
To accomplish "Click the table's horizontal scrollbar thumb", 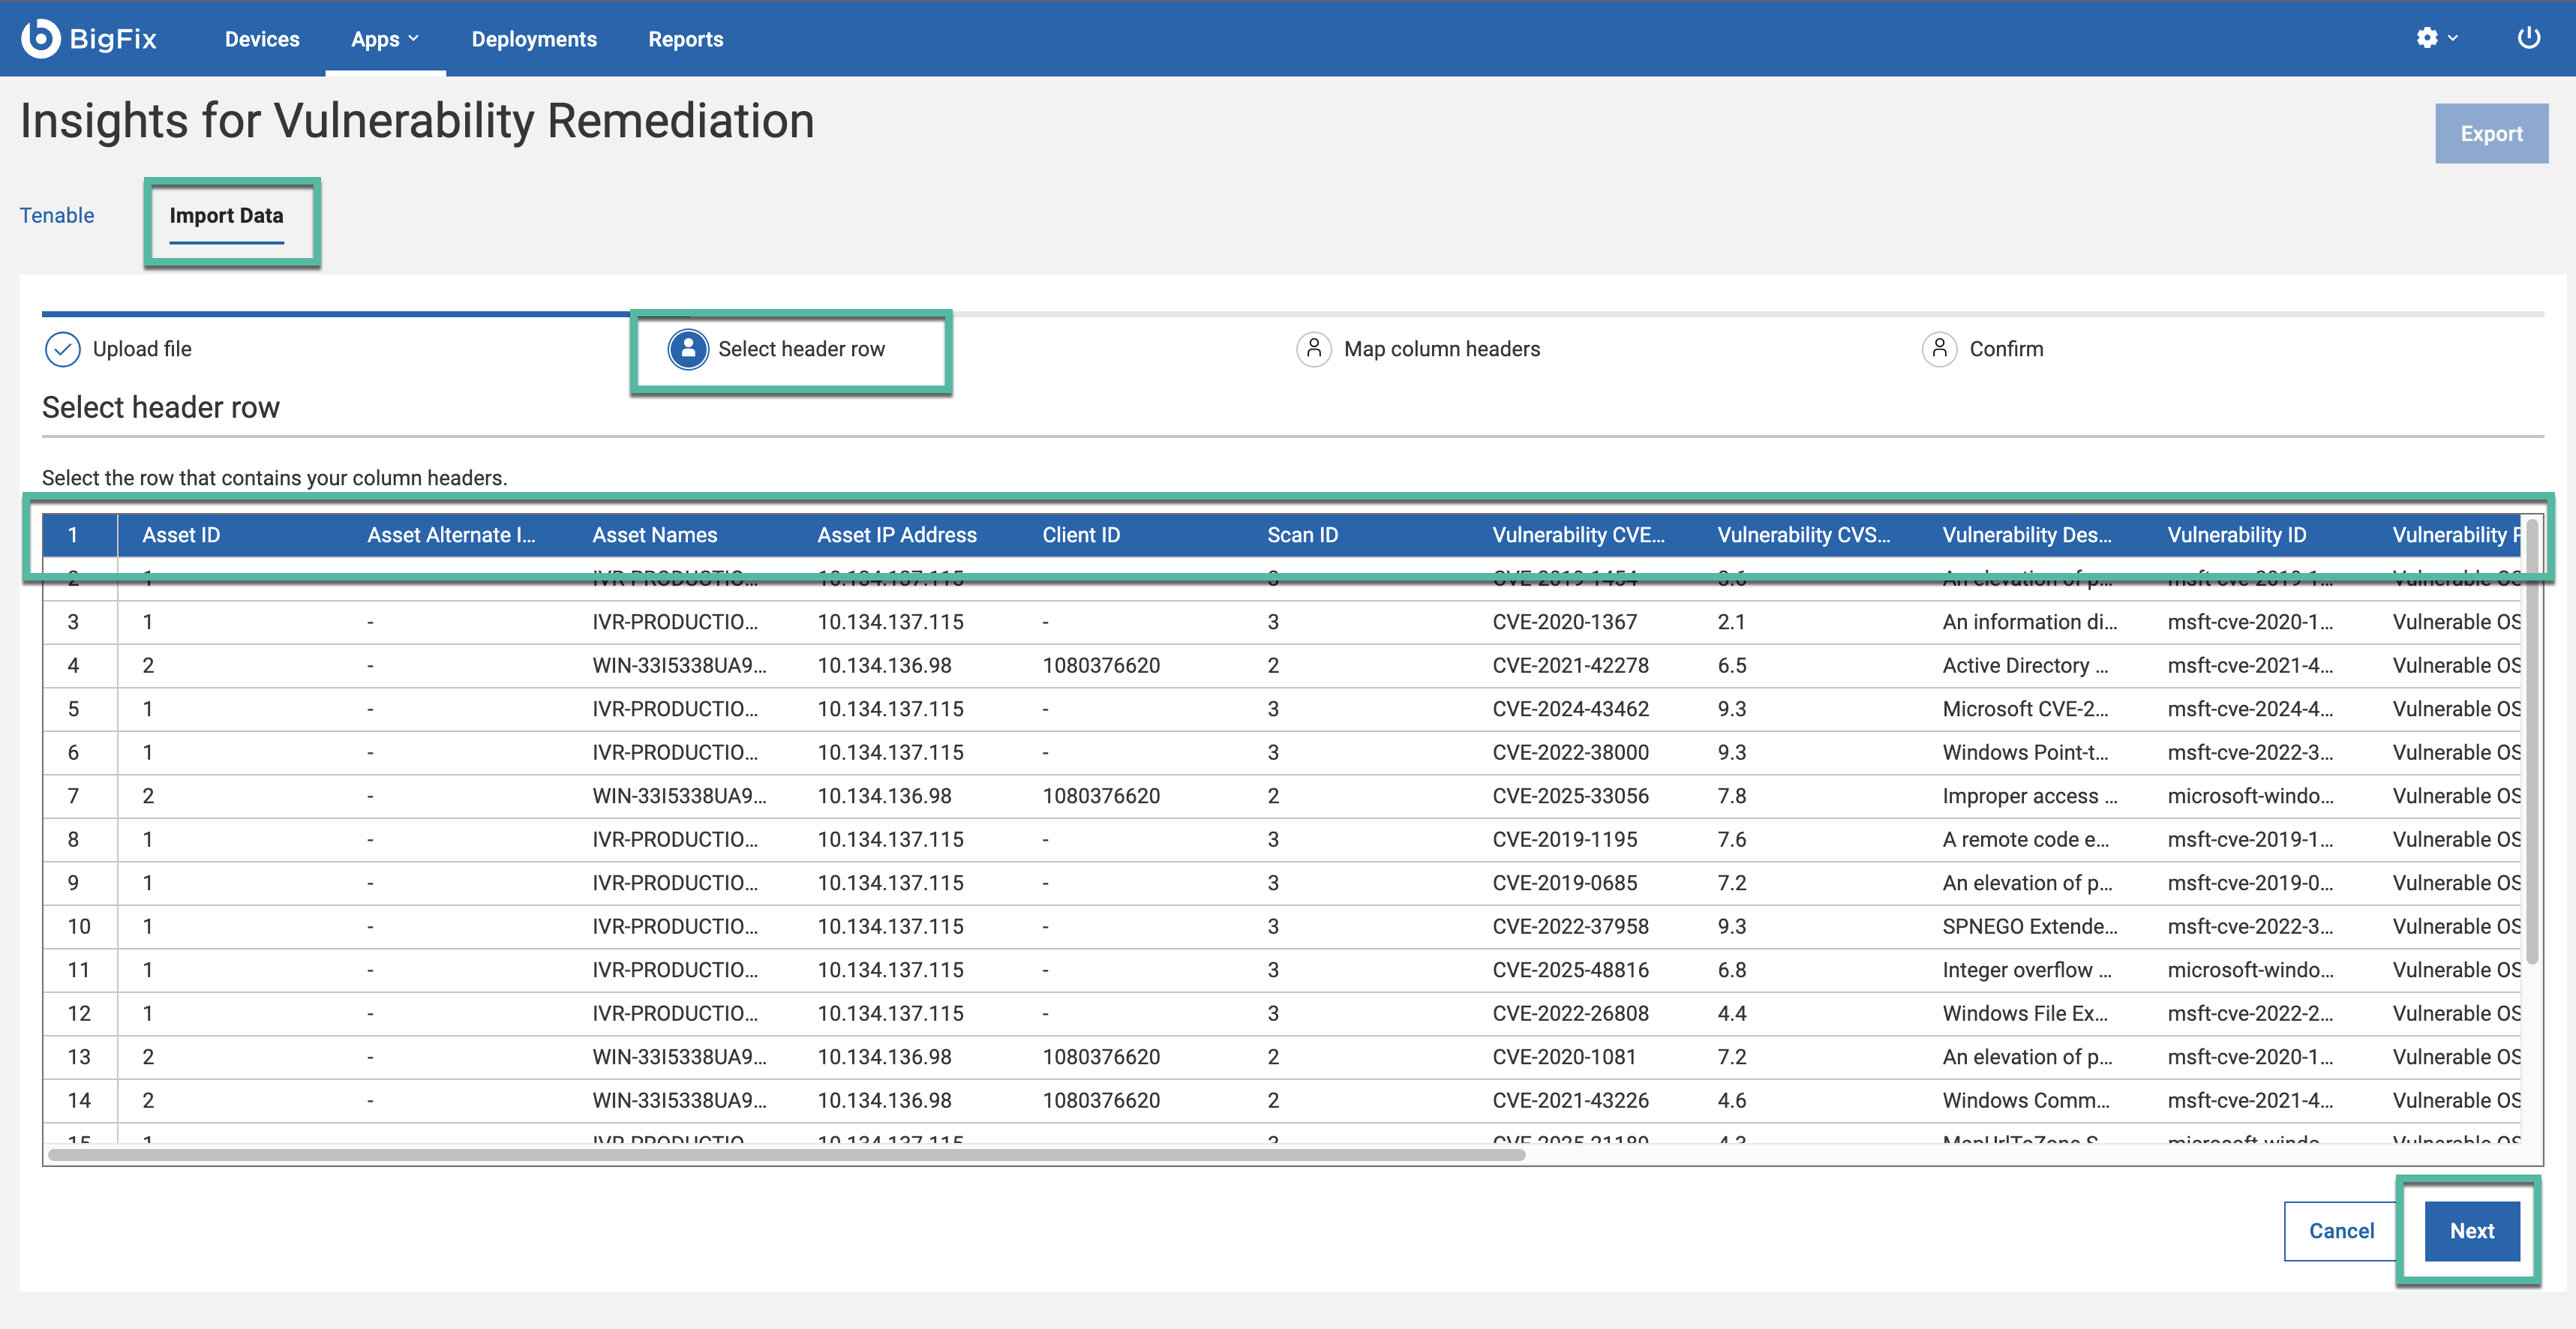I will [786, 1154].
